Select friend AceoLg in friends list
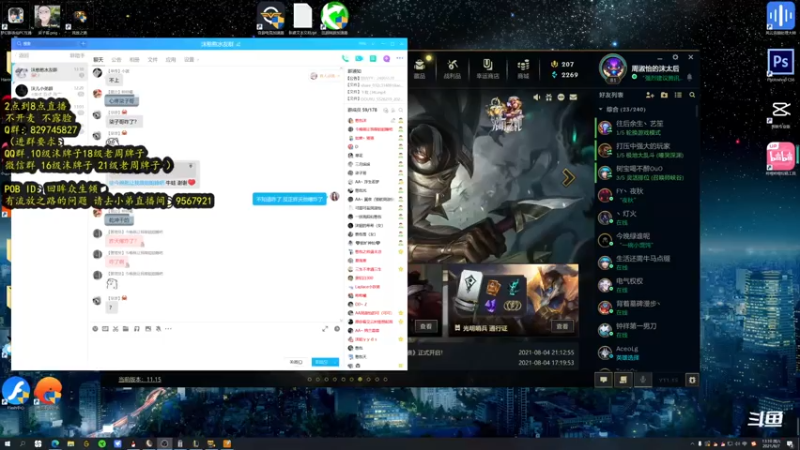Image resolution: width=800 pixels, height=450 pixels. coord(646,353)
